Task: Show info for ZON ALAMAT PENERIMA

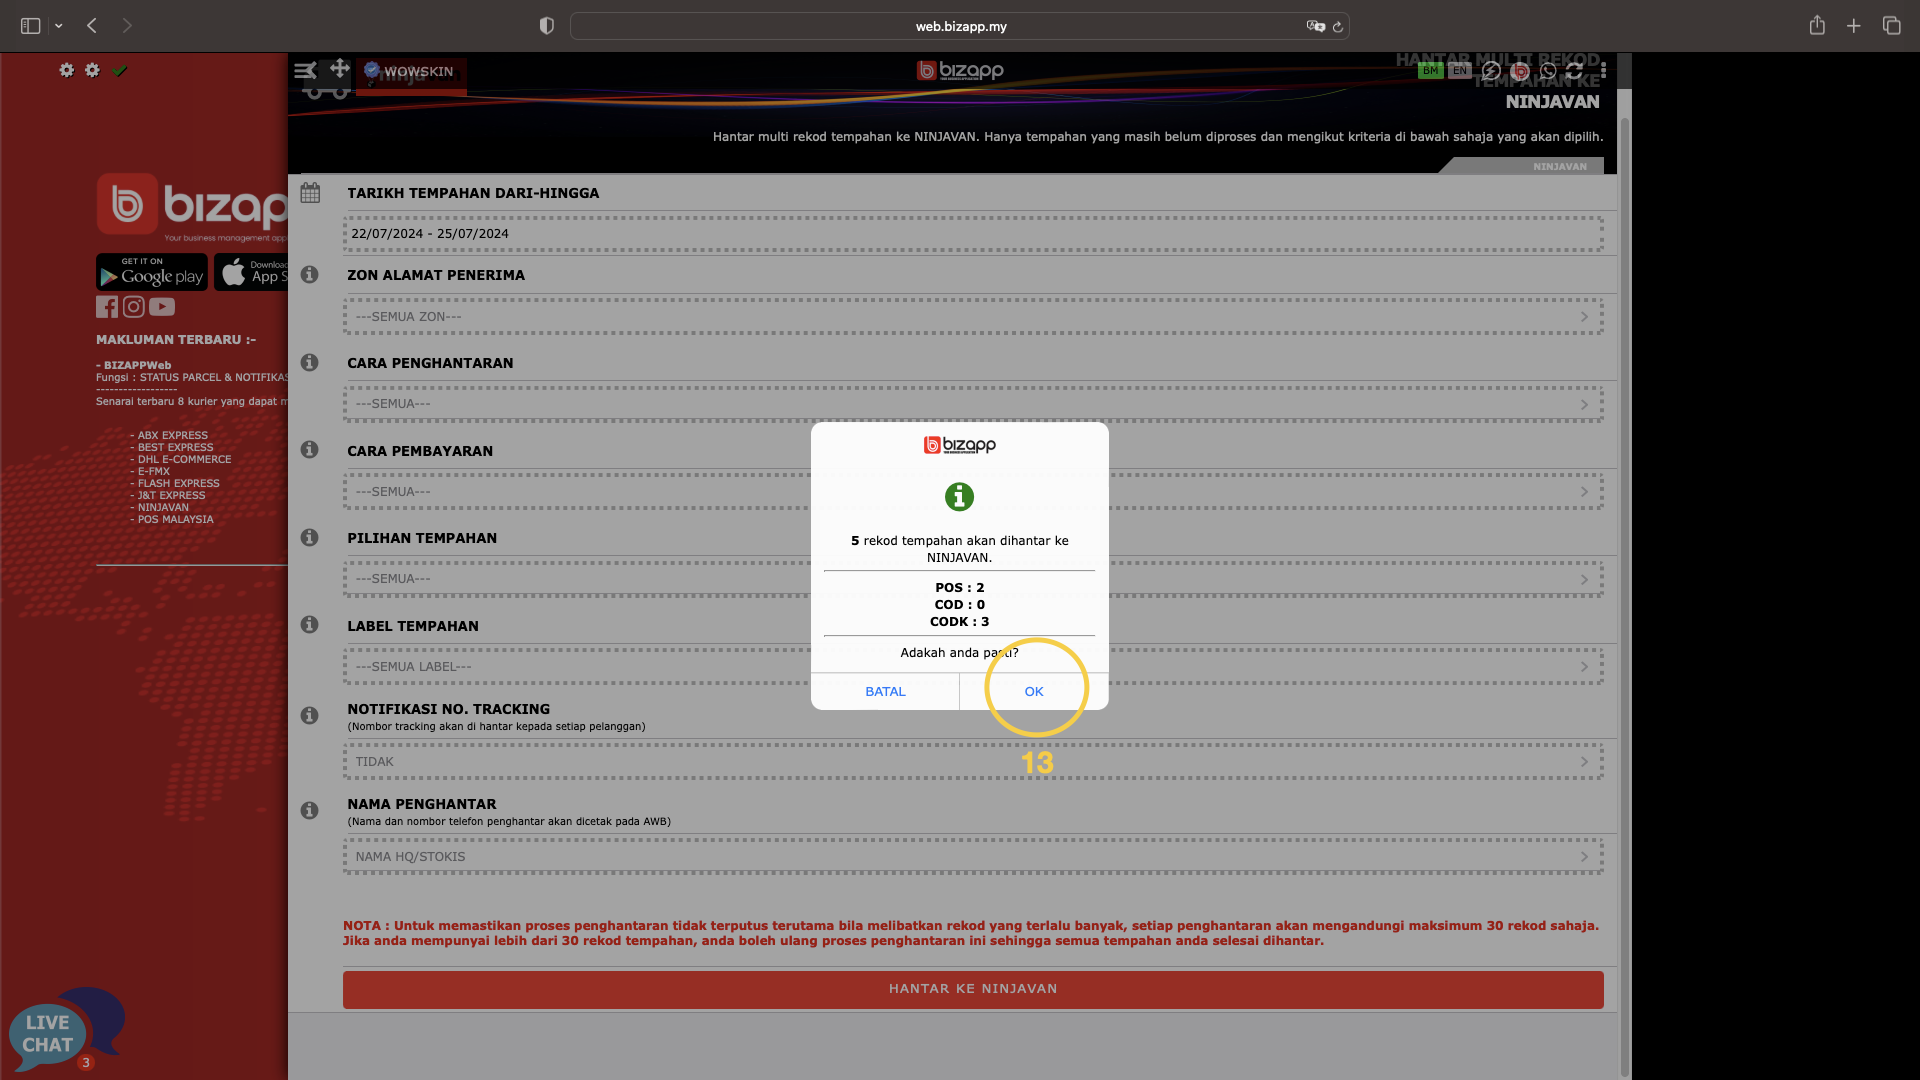Action: (310, 274)
